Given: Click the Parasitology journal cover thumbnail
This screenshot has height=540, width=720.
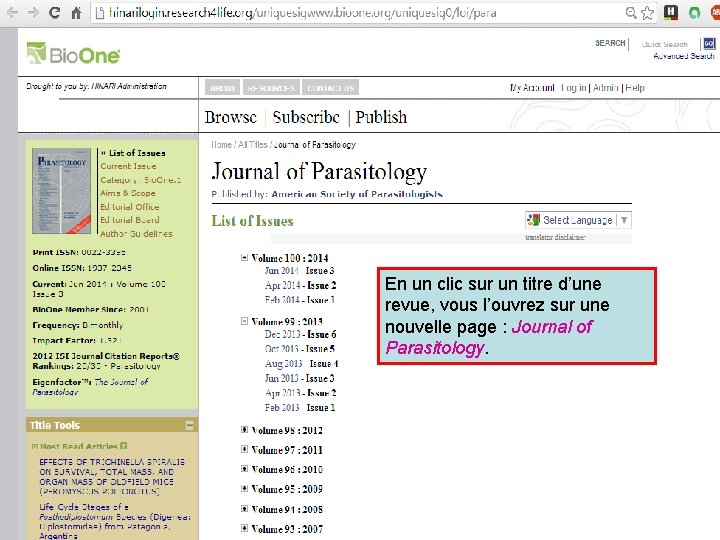Looking at the screenshot, I should point(62,191).
